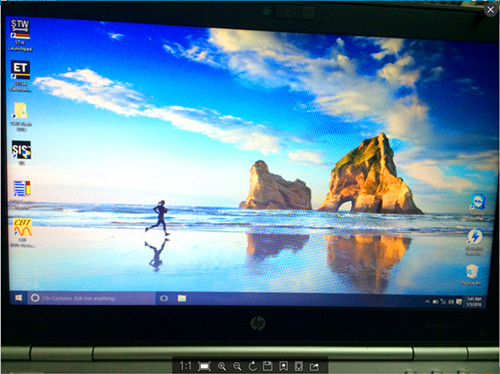Close the image viewer with the X button
This screenshot has height=374, width=500.
(490, 10)
